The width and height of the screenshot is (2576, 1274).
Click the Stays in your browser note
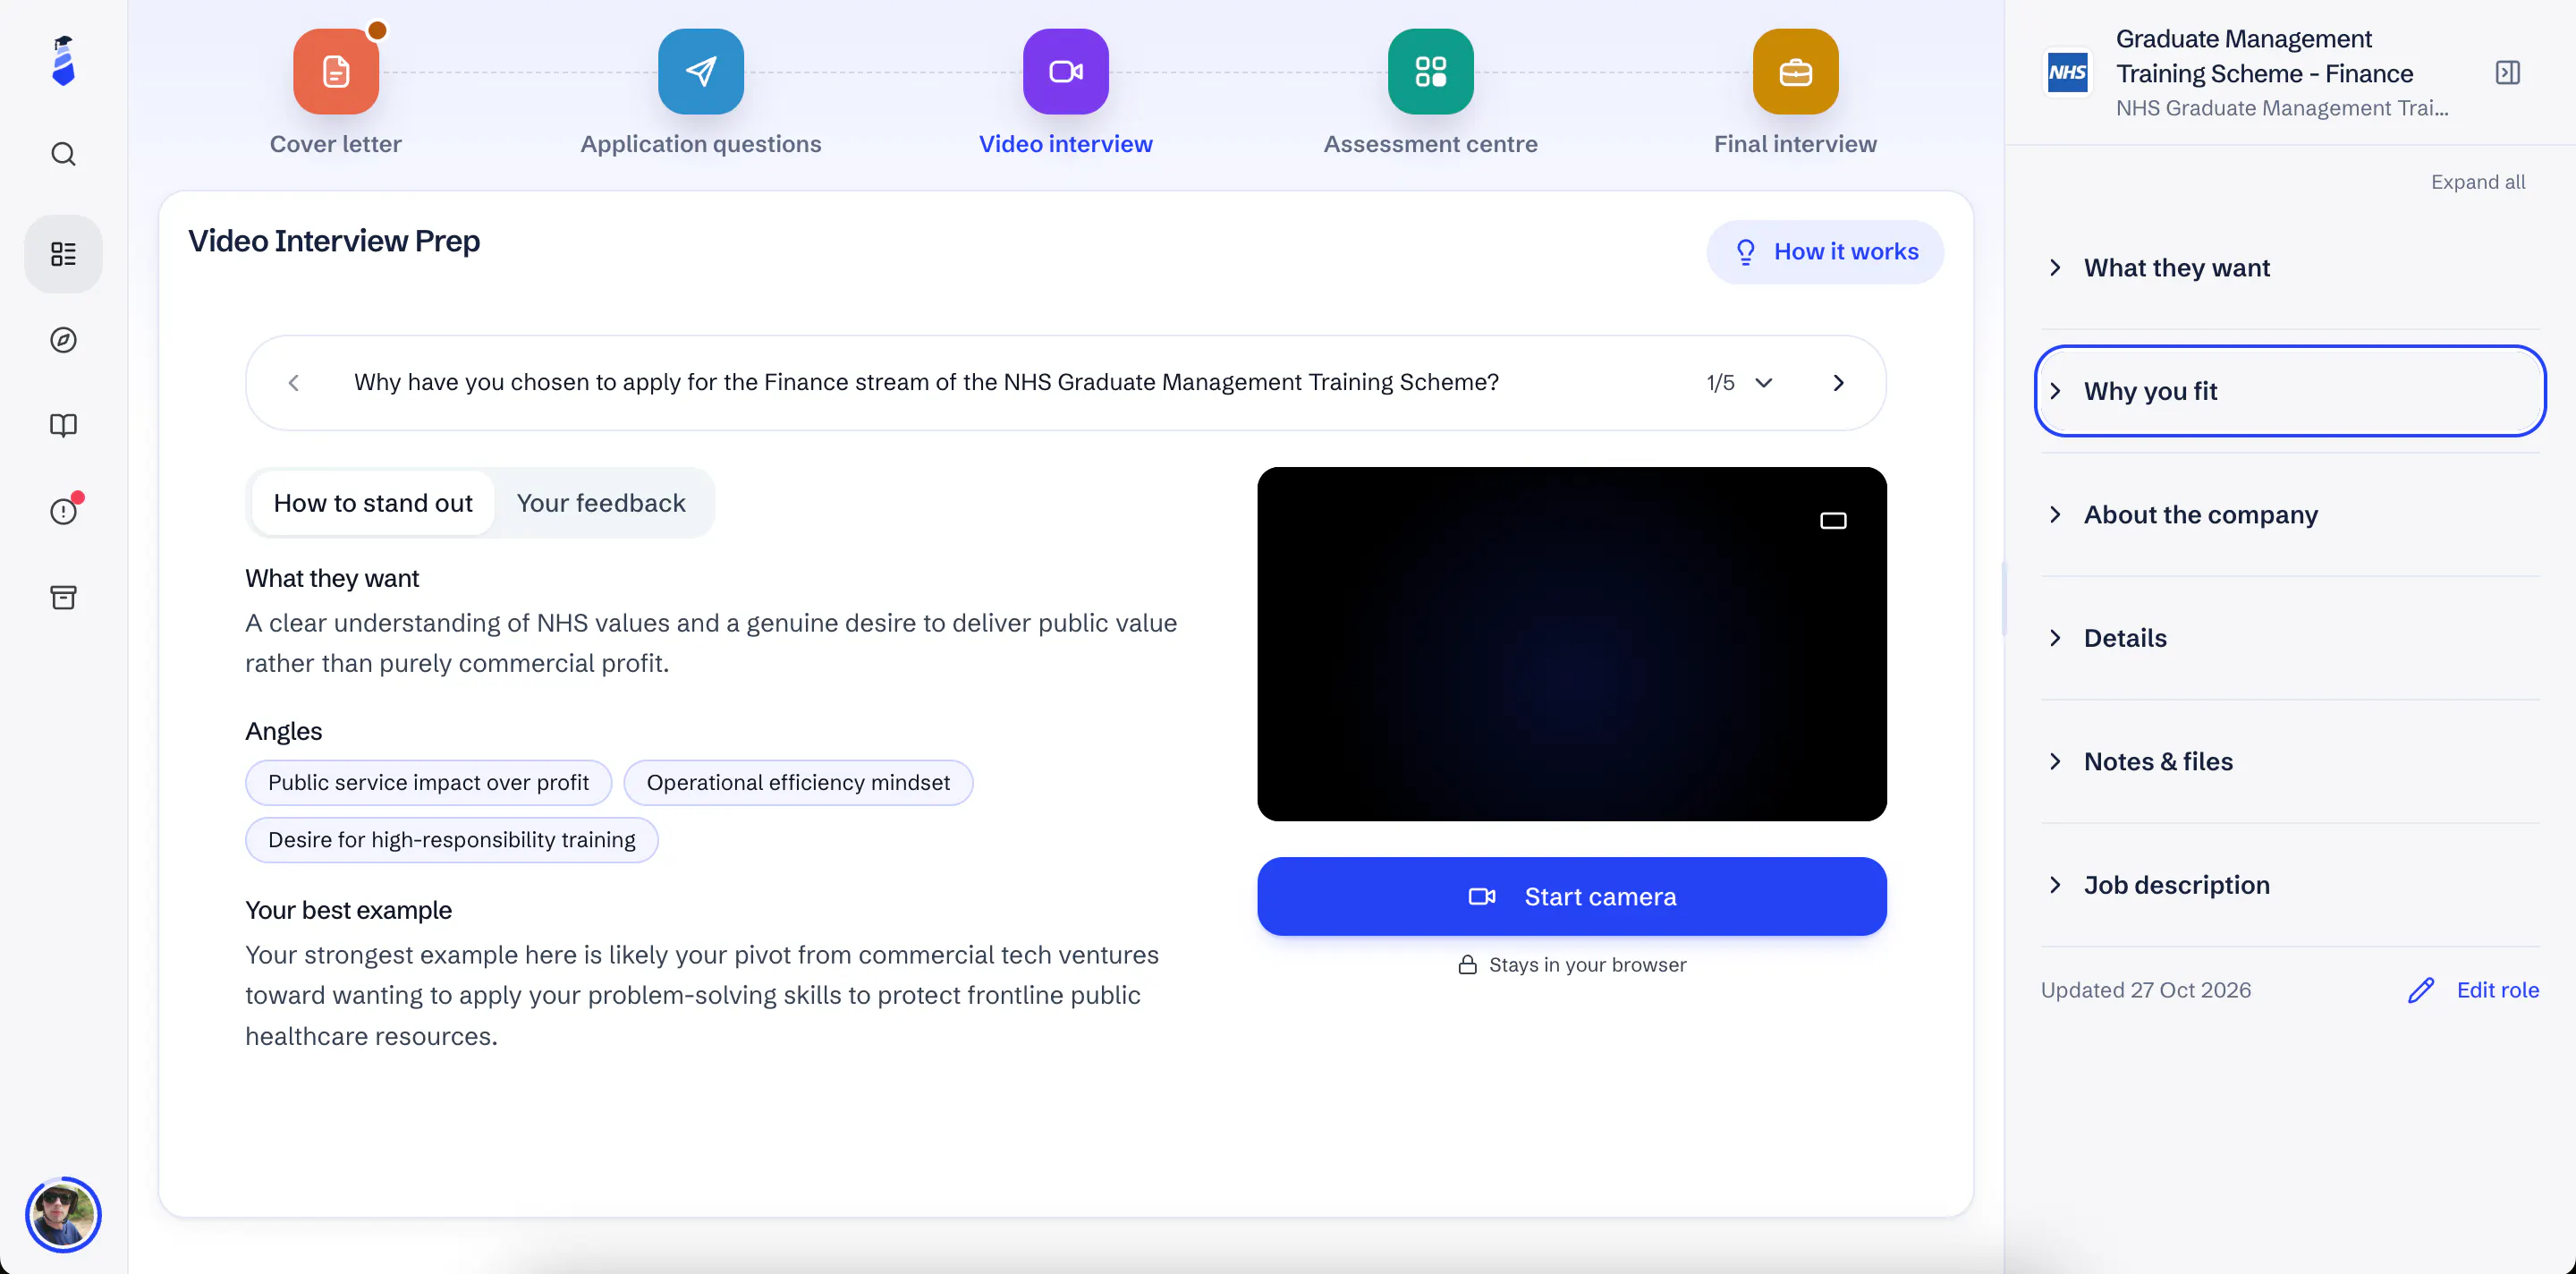pos(1572,965)
